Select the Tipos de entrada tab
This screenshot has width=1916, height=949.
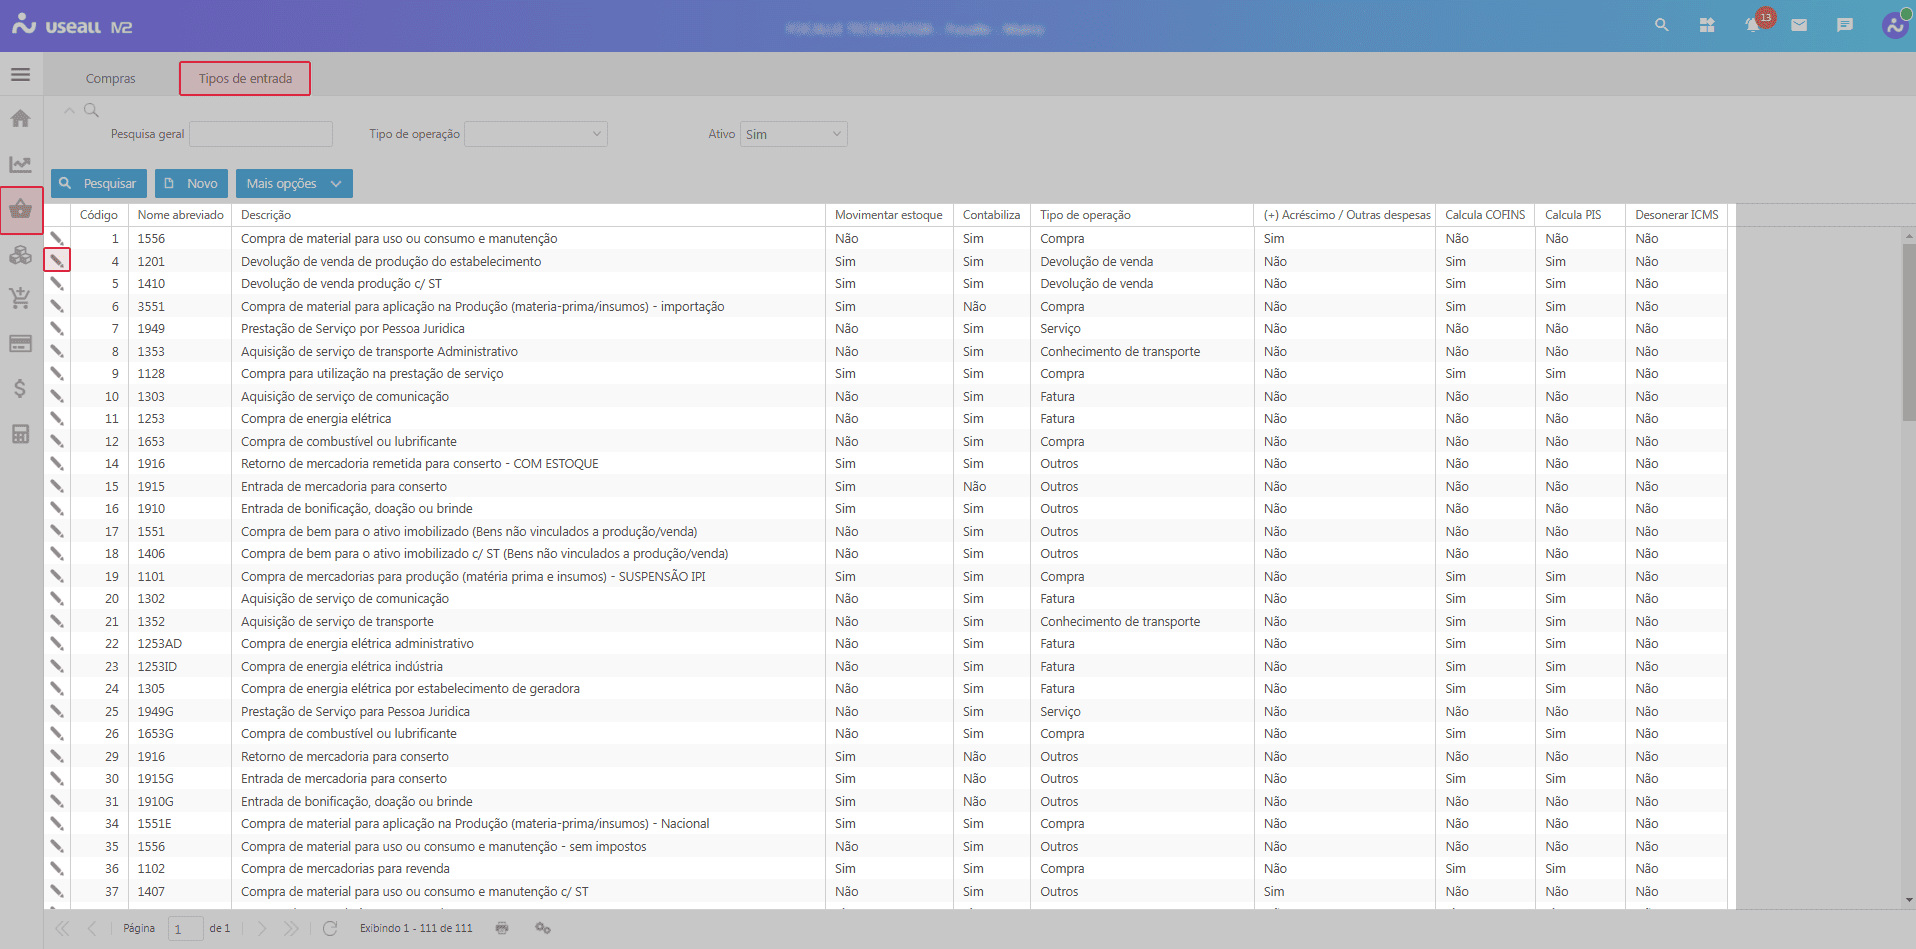[x=244, y=78]
